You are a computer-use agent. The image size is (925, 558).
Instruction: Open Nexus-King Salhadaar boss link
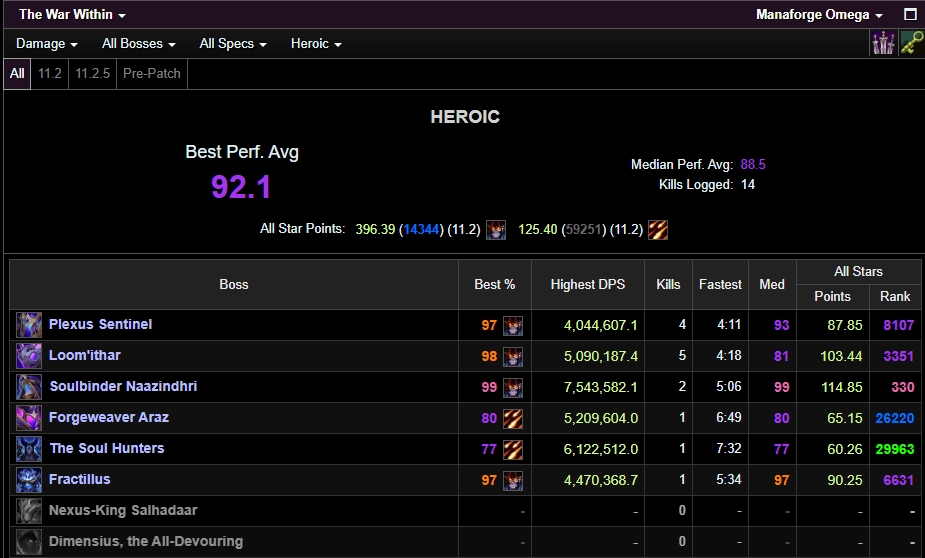pyautogui.click(x=123, y=510)
